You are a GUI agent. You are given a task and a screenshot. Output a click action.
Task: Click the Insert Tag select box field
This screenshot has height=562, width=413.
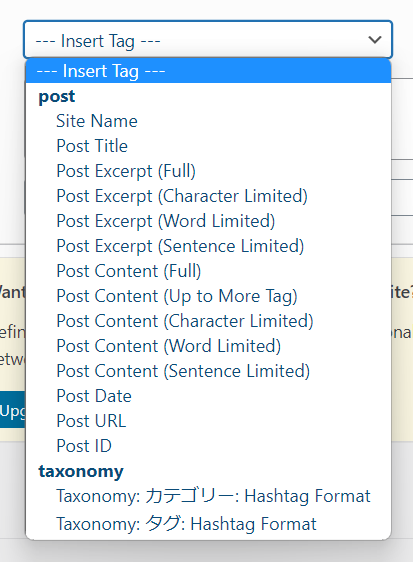208,39
